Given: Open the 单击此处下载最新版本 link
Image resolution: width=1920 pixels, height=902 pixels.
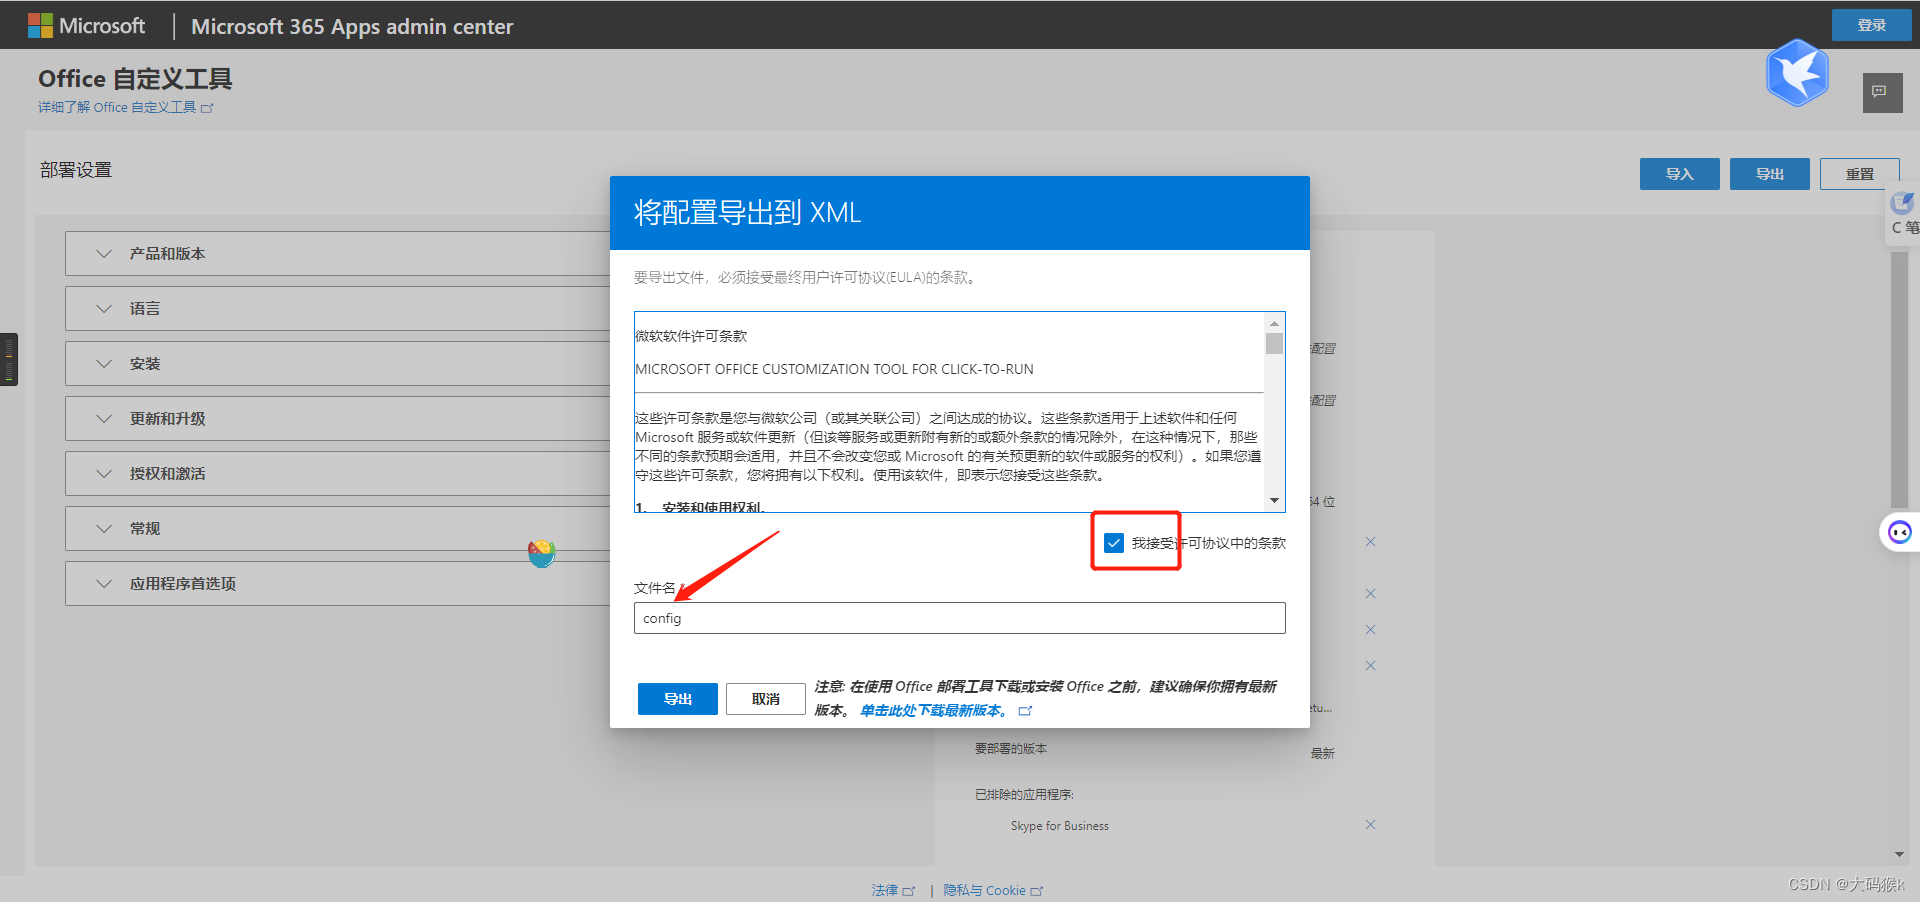Looking at the screenshot, I should [934, 711].
